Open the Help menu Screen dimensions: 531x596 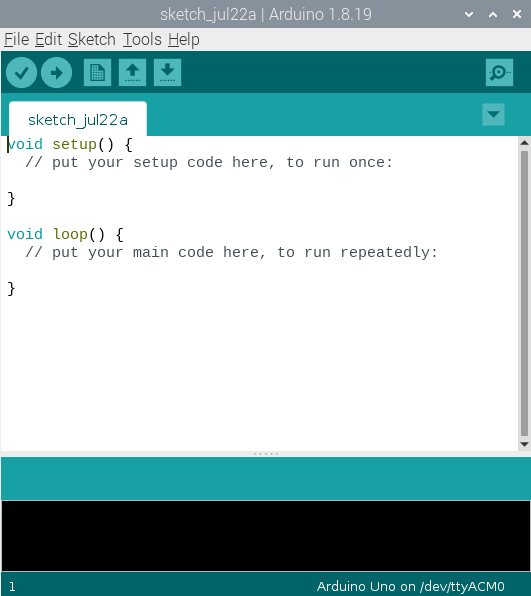click(x=184, y=40)
